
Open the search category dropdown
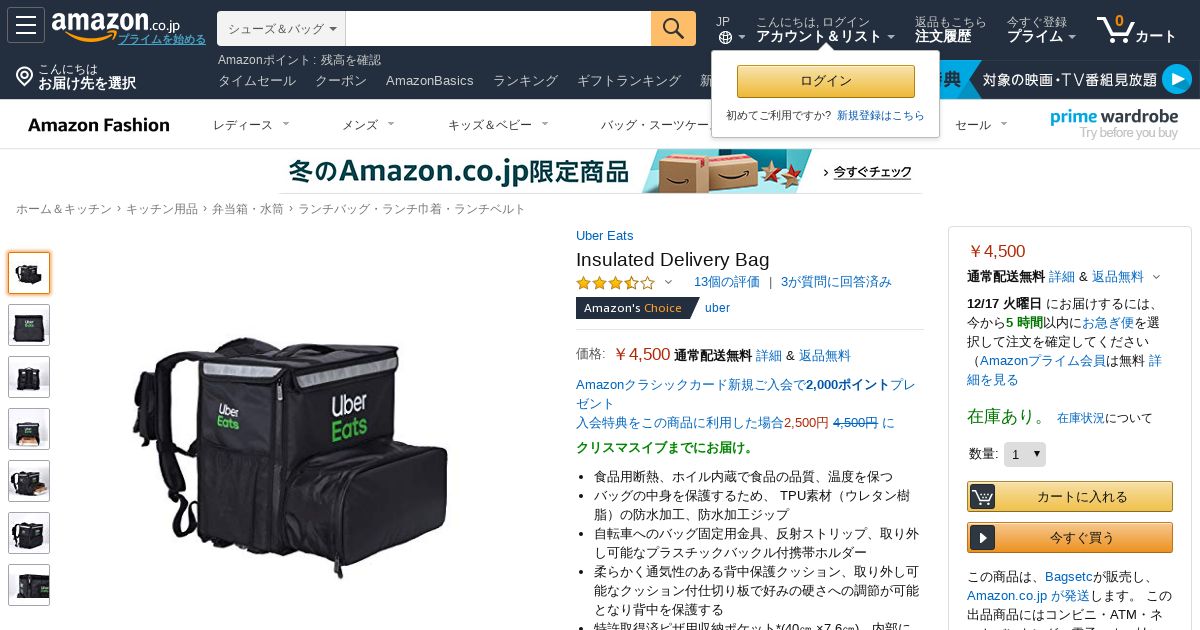tap(281, 28)
